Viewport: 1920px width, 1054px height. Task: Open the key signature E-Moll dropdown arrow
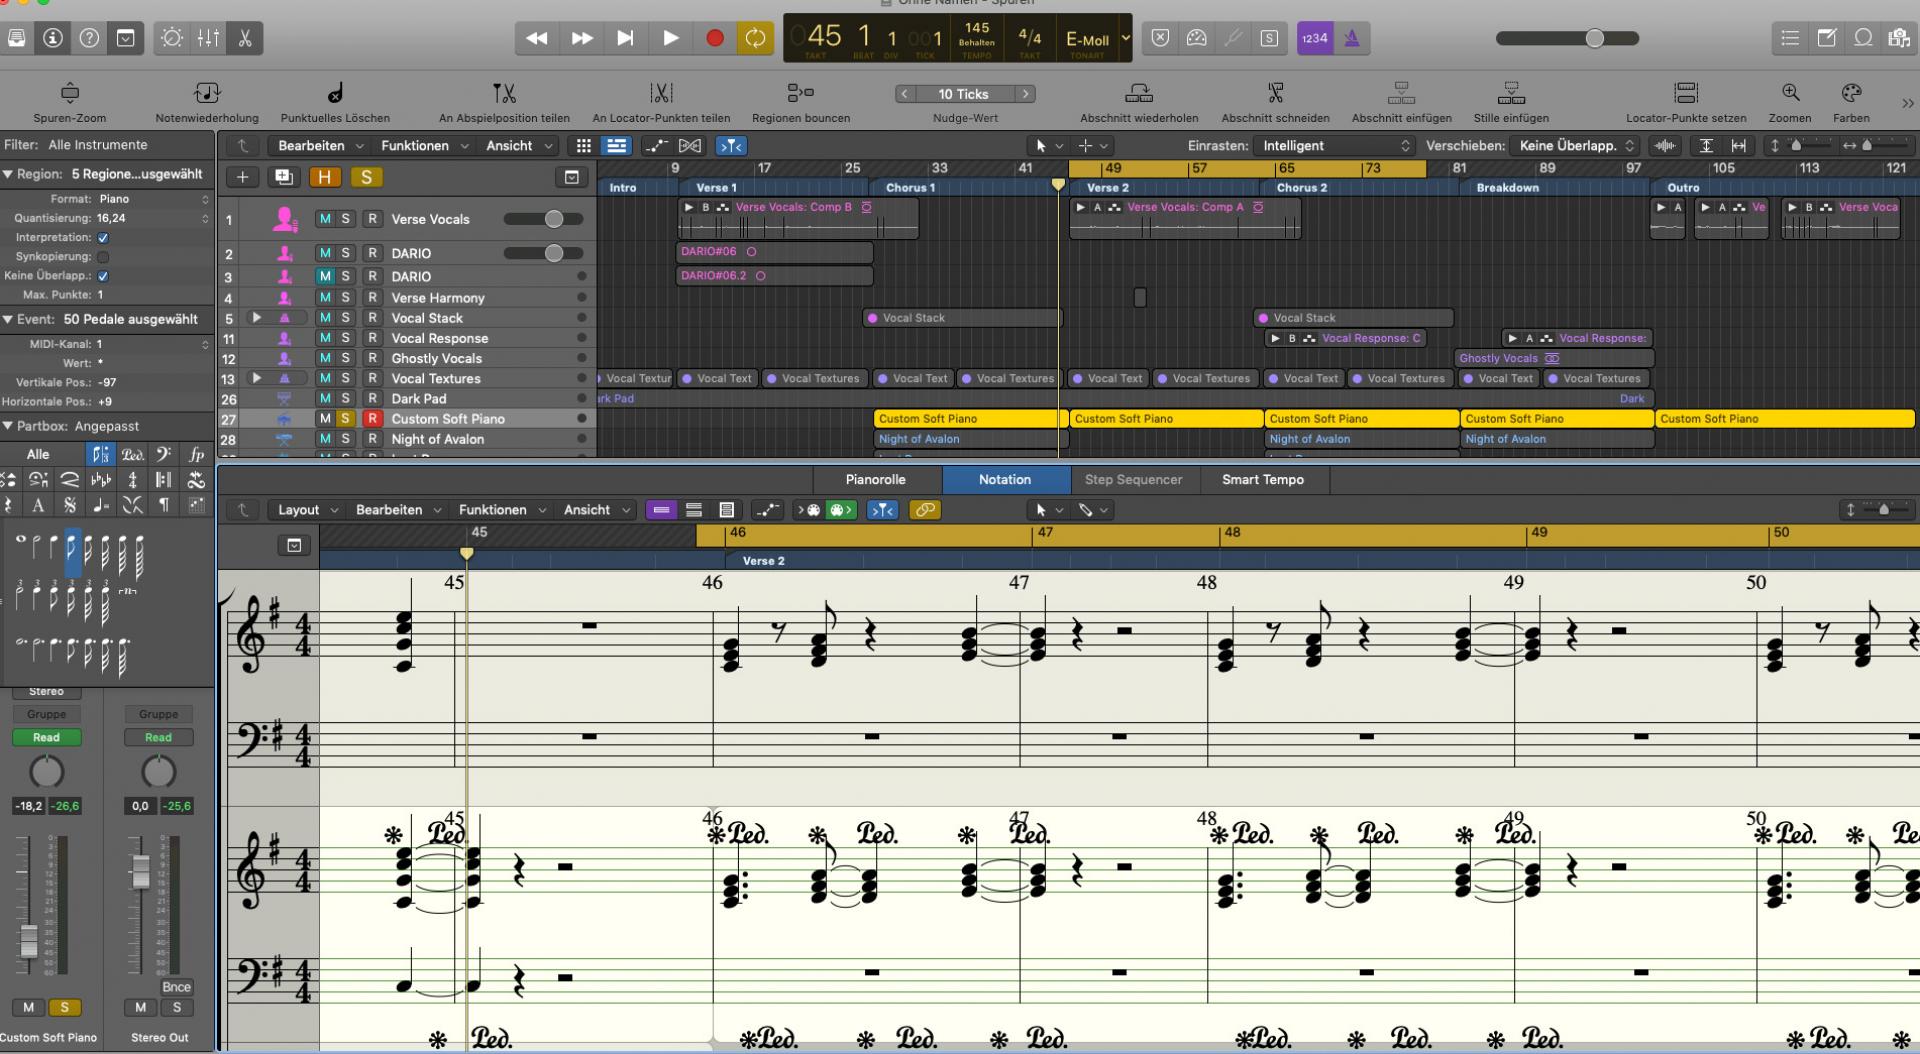(x=1125, y=38)
